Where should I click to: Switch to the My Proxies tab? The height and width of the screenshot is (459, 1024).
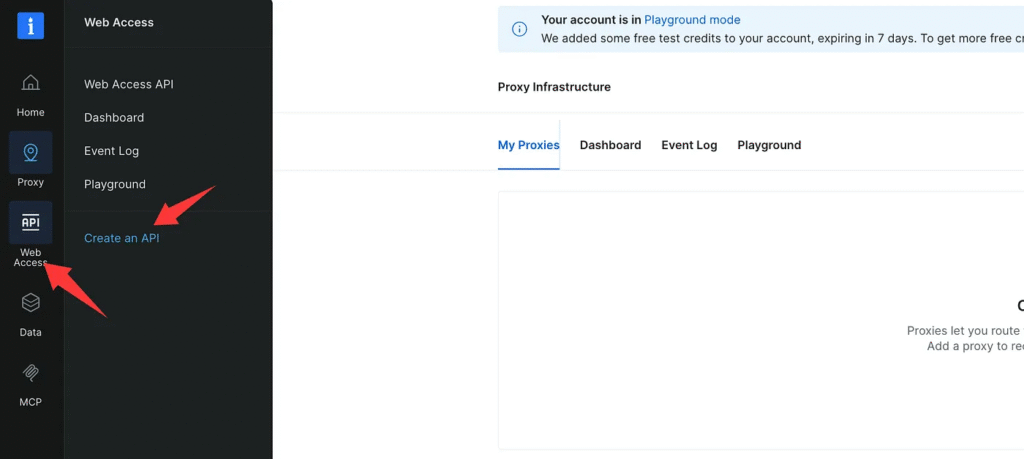[x=528, y=145]
